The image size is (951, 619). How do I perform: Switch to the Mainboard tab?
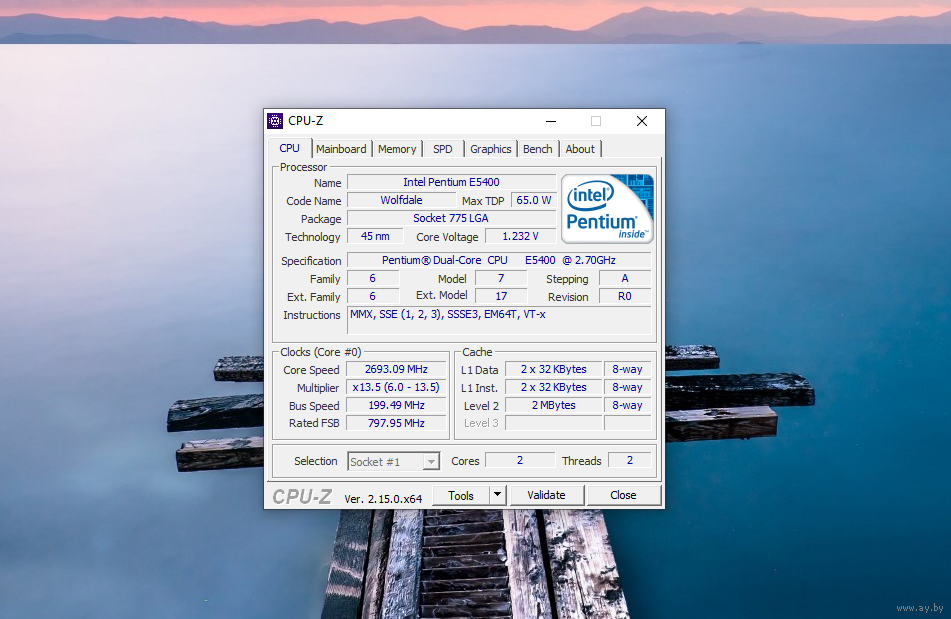(x=341, y=149)
